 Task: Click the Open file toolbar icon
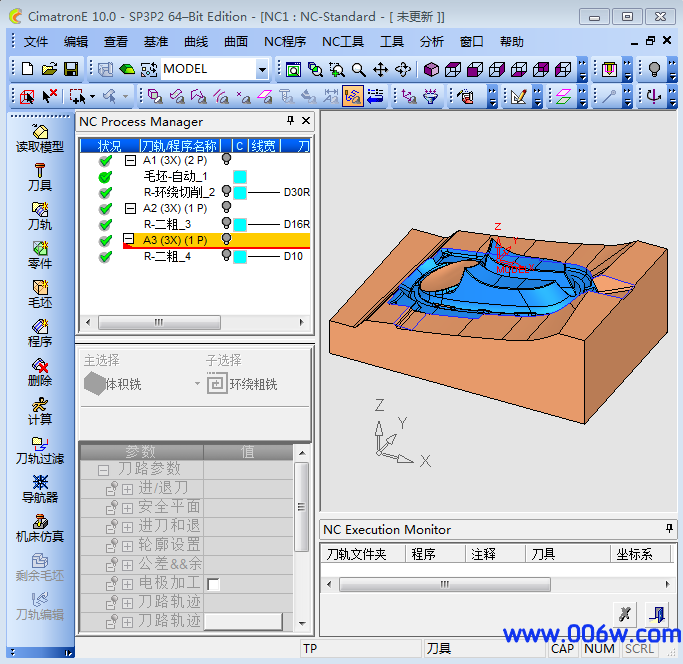pos(49,69)
